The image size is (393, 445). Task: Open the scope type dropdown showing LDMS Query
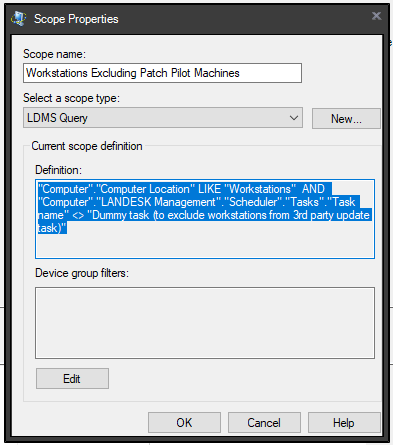point(163,118)
